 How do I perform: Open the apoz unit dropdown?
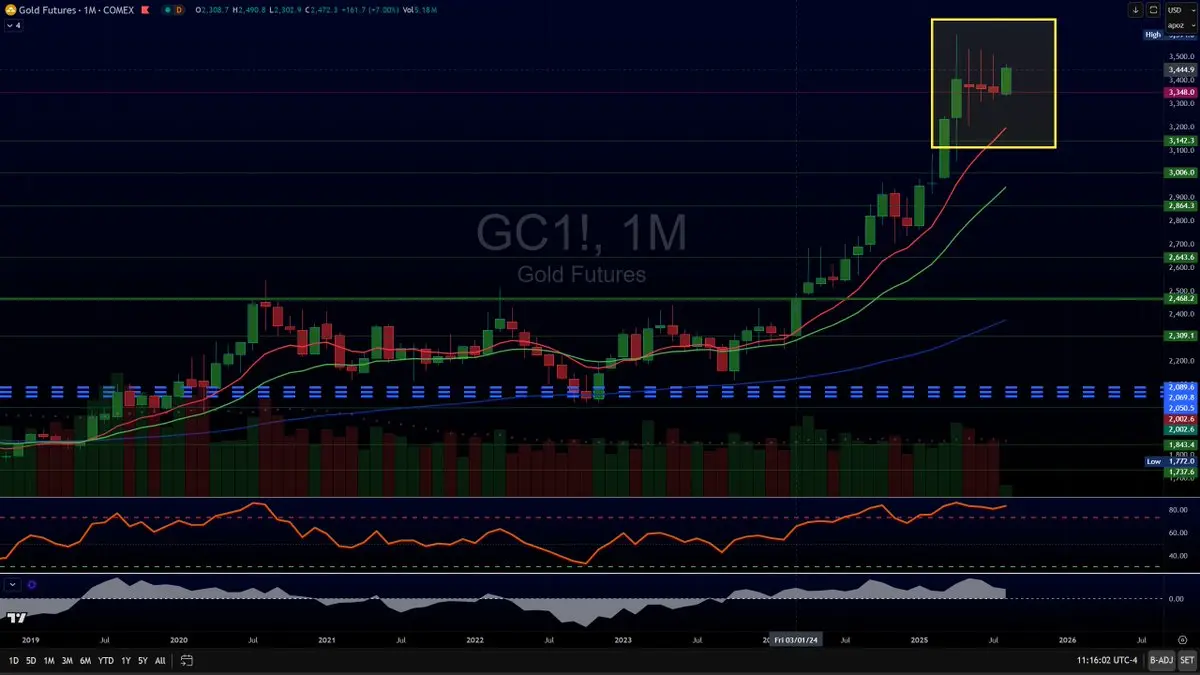[1181, 23]
